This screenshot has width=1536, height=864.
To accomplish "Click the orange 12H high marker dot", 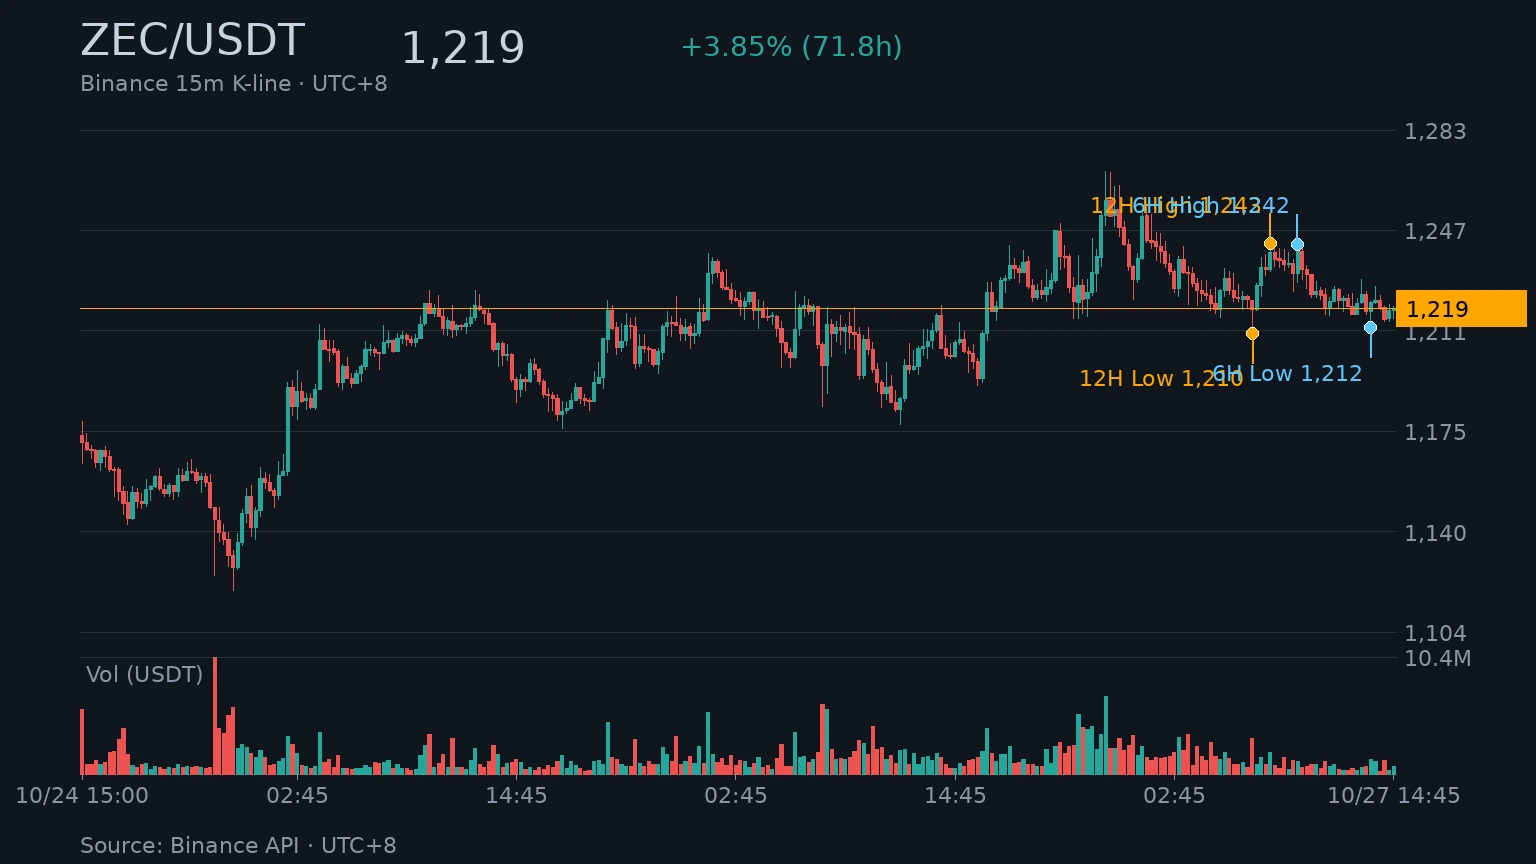I will click(x=1270, y=243).
